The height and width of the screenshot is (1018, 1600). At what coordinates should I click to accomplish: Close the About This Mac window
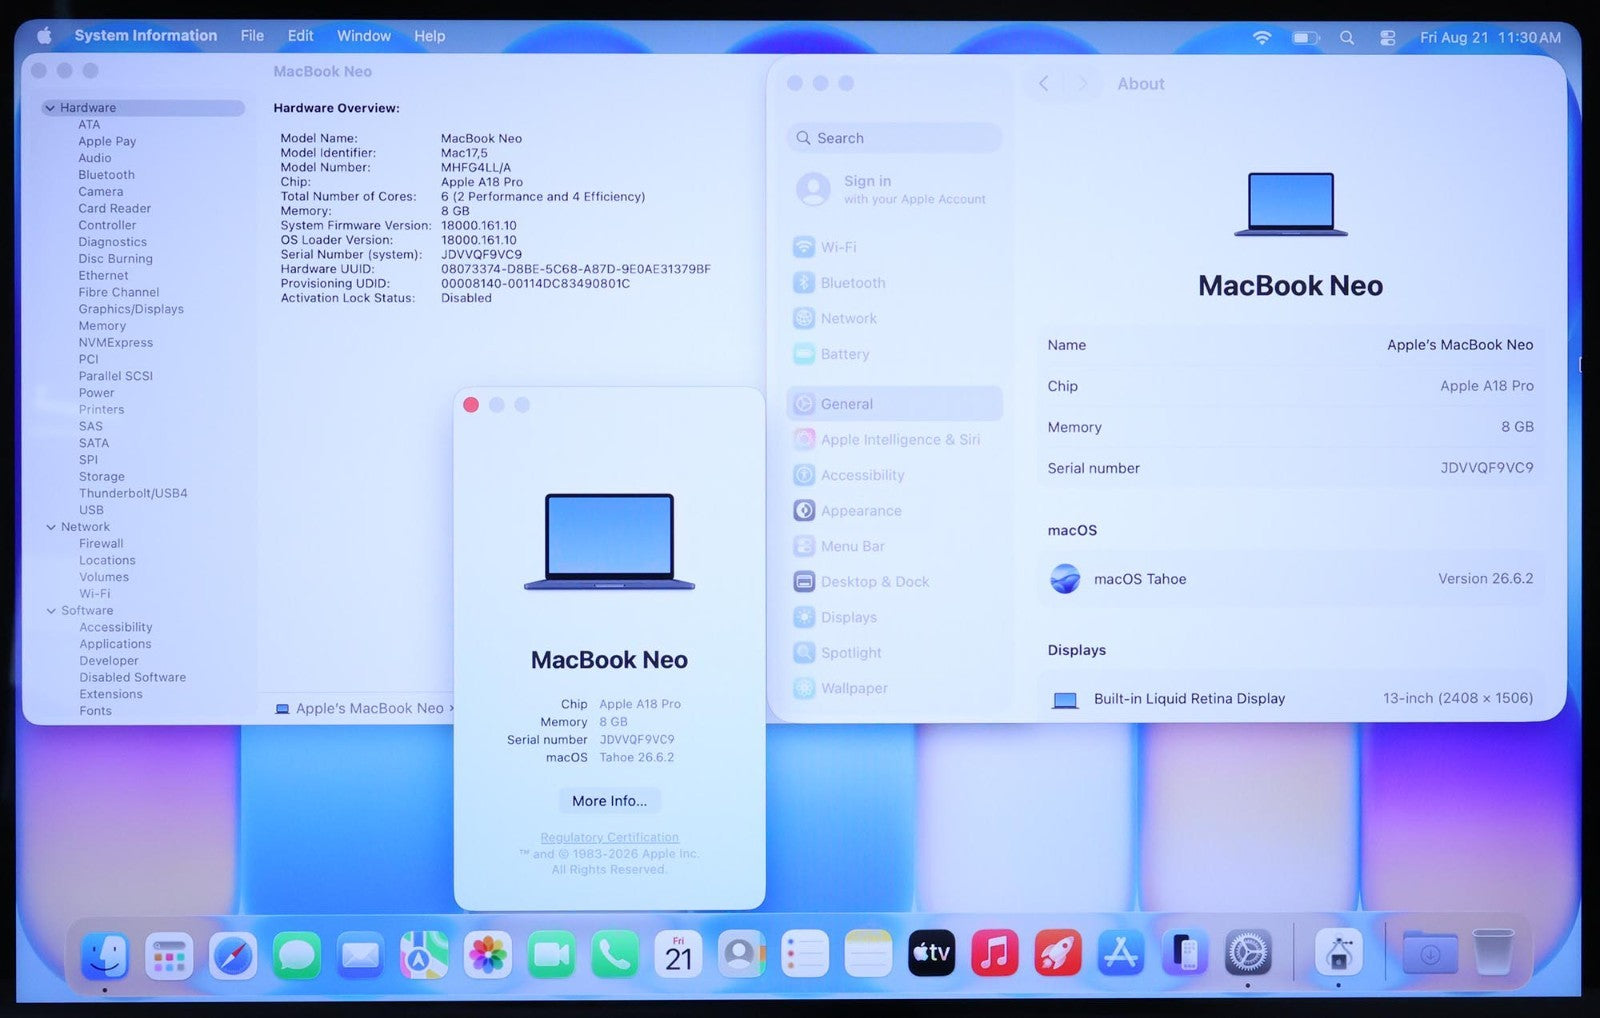point(471,405)
